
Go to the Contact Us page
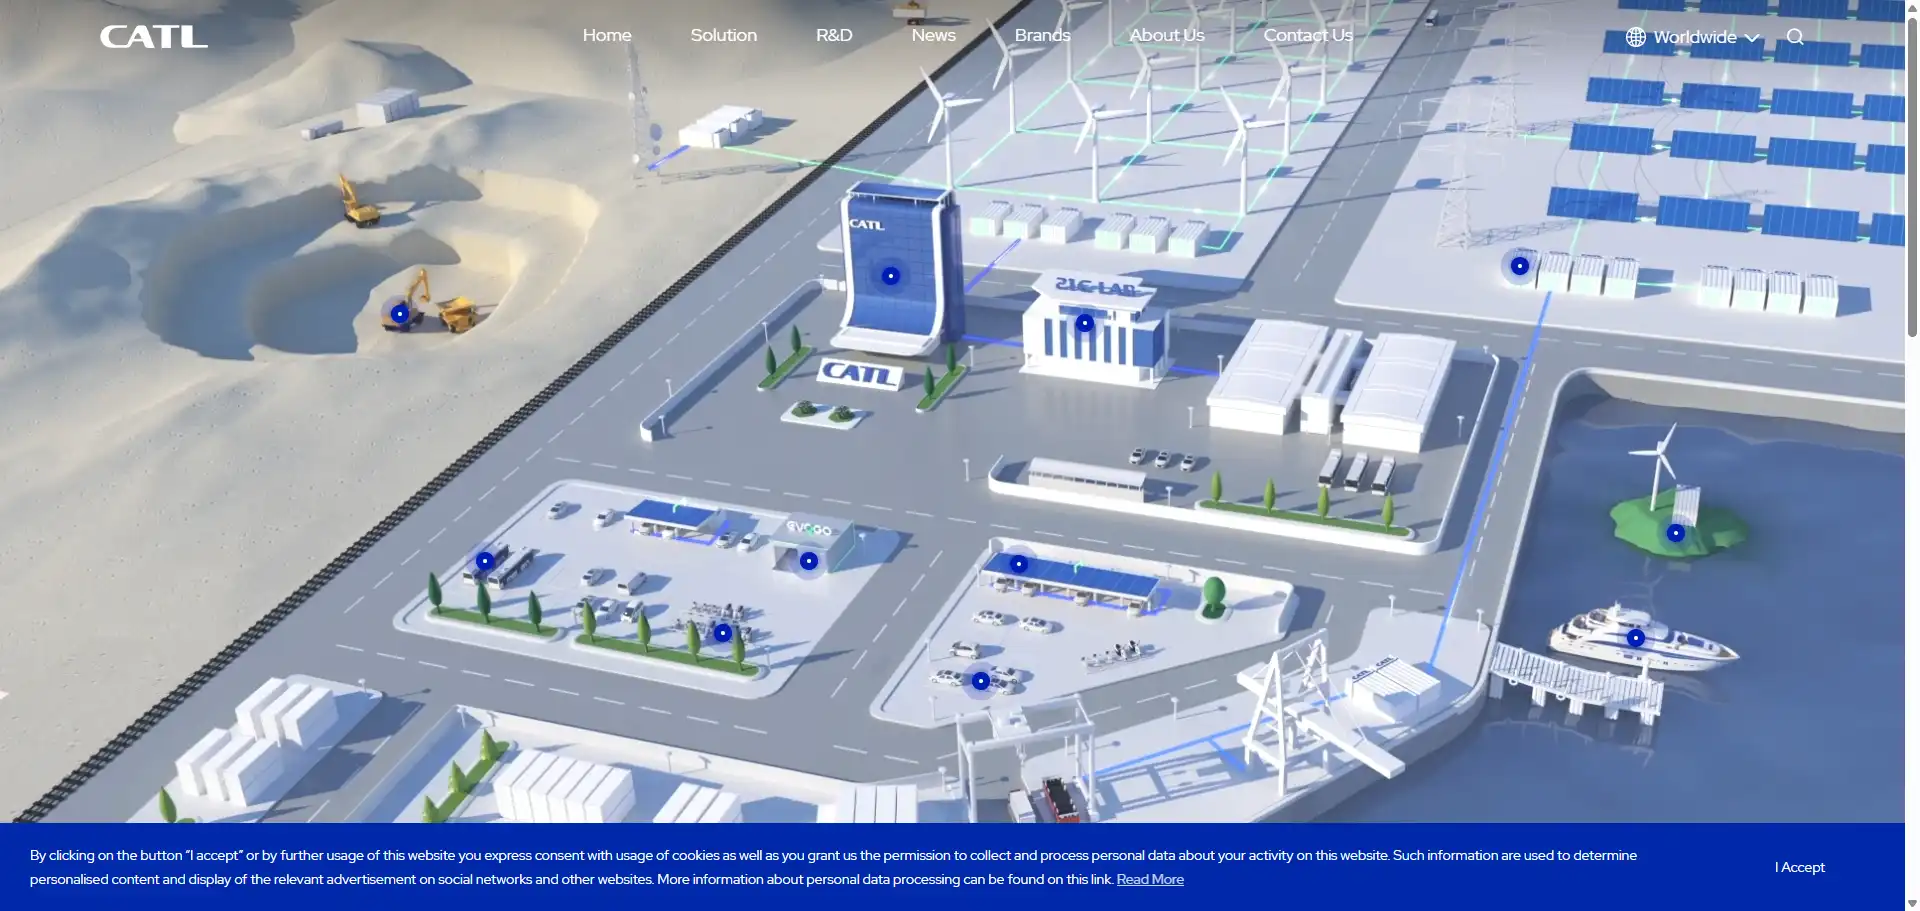(x=1308, y=35)
